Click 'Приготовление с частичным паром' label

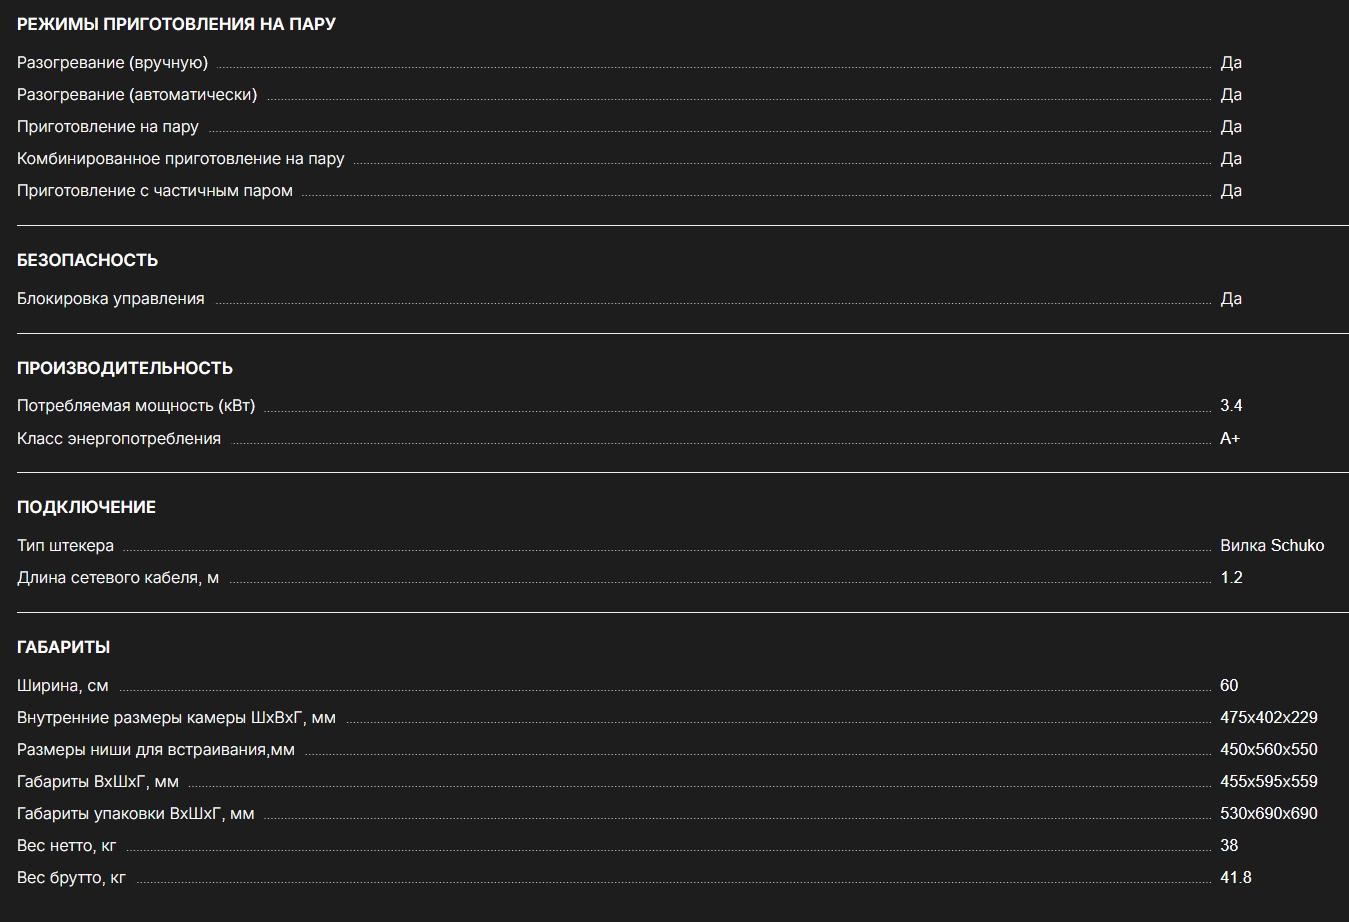pyautogui.click(x=155, y=191)
